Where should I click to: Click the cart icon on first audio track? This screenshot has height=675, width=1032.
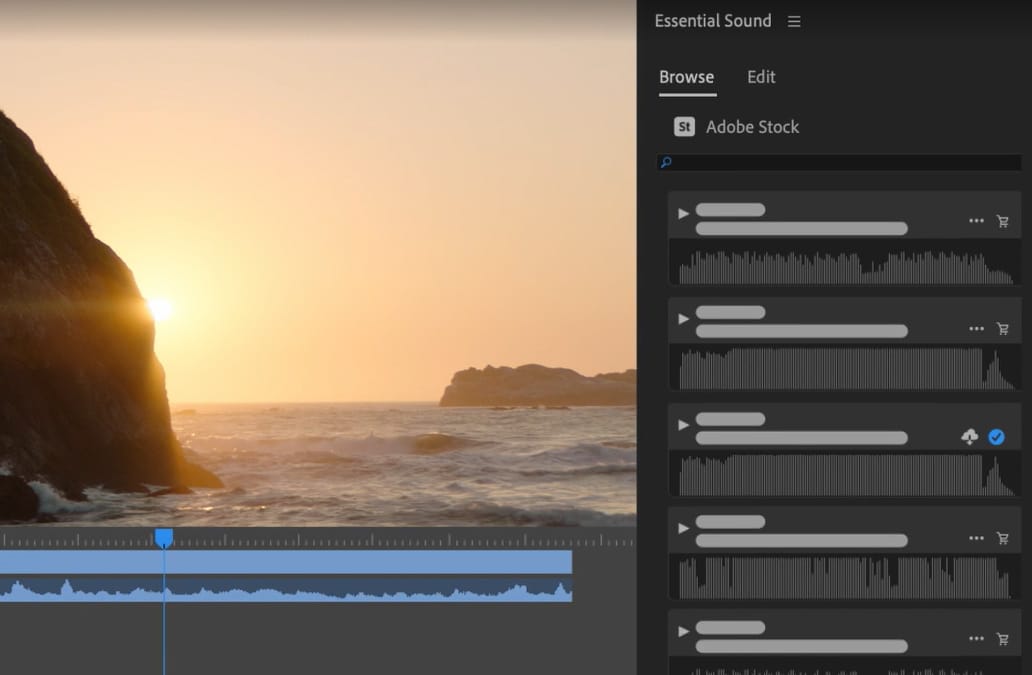[1002, 221]
